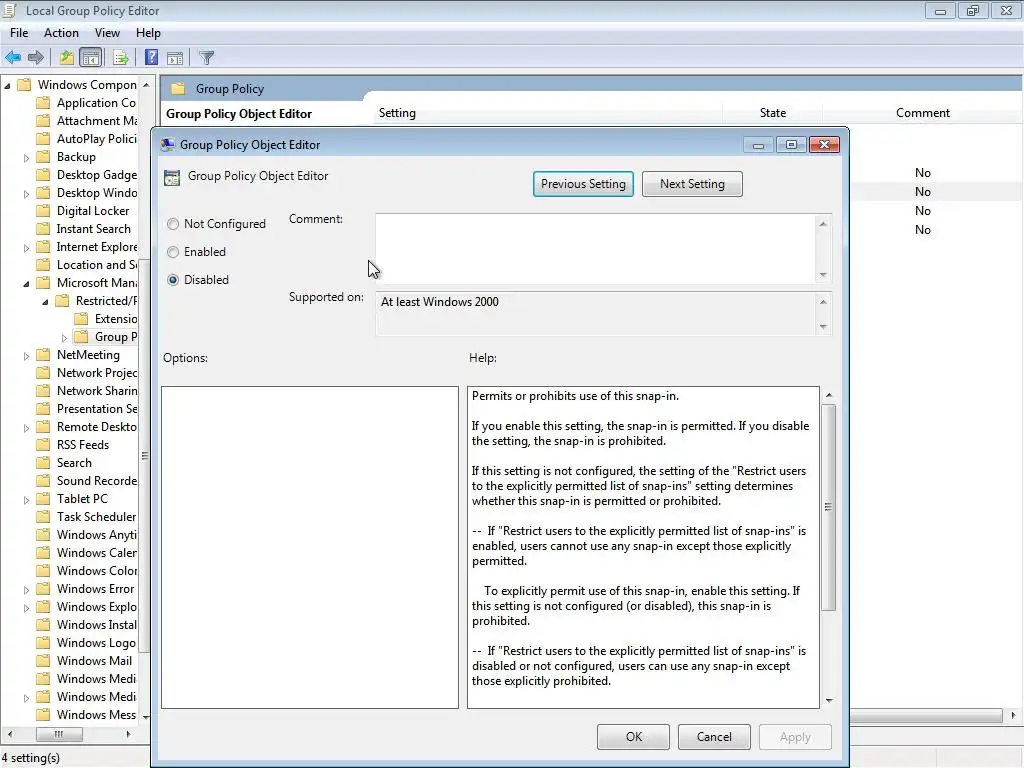The height and width of the screenshot is (768, 1024).
Task: Collapse the Windows Components tree node
Action: (7, 86)
